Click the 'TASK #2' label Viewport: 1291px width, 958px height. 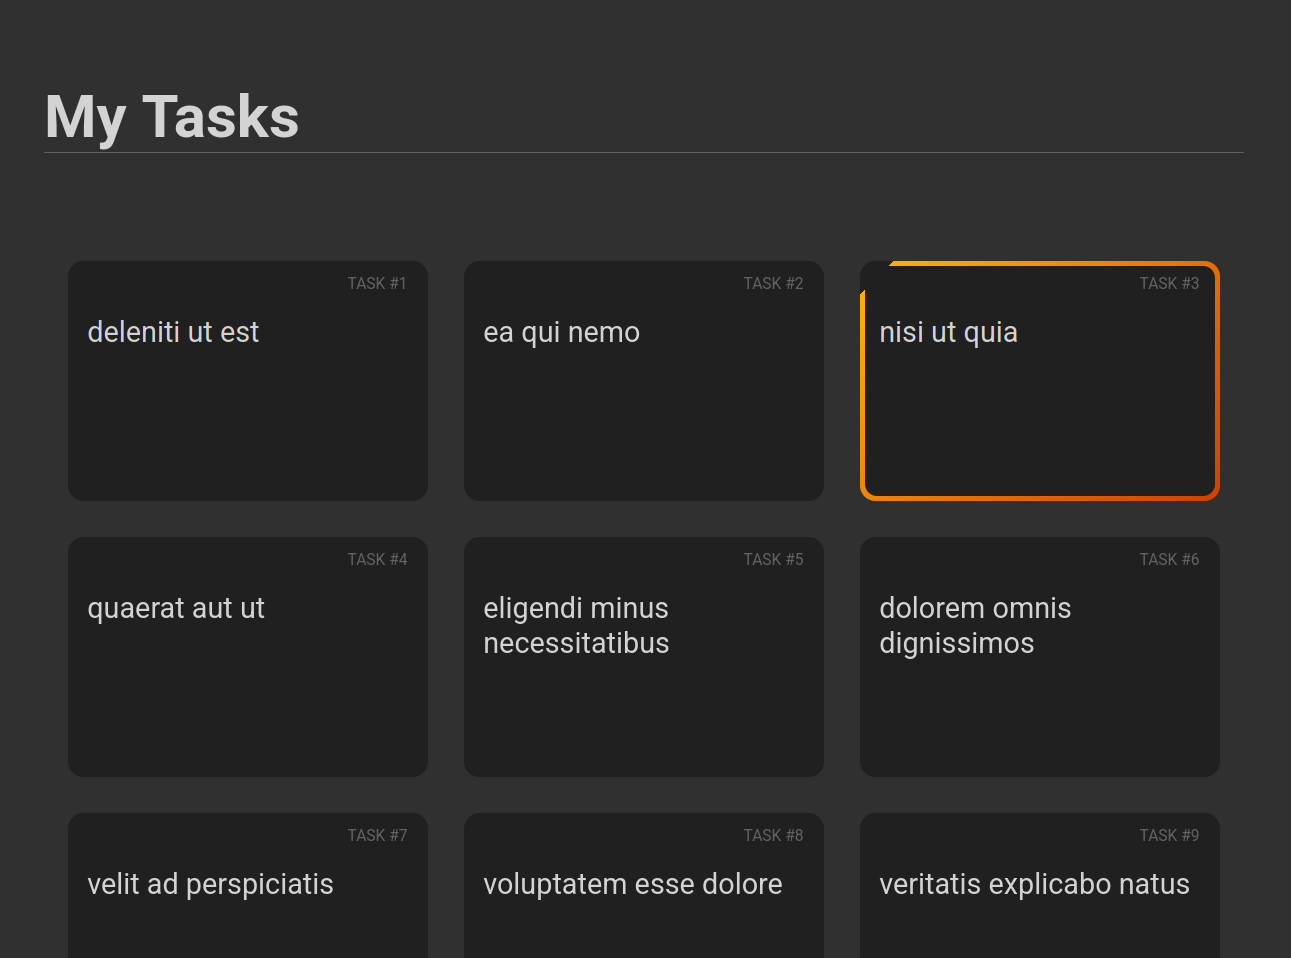pyautogui.click(x=773, y=284)
